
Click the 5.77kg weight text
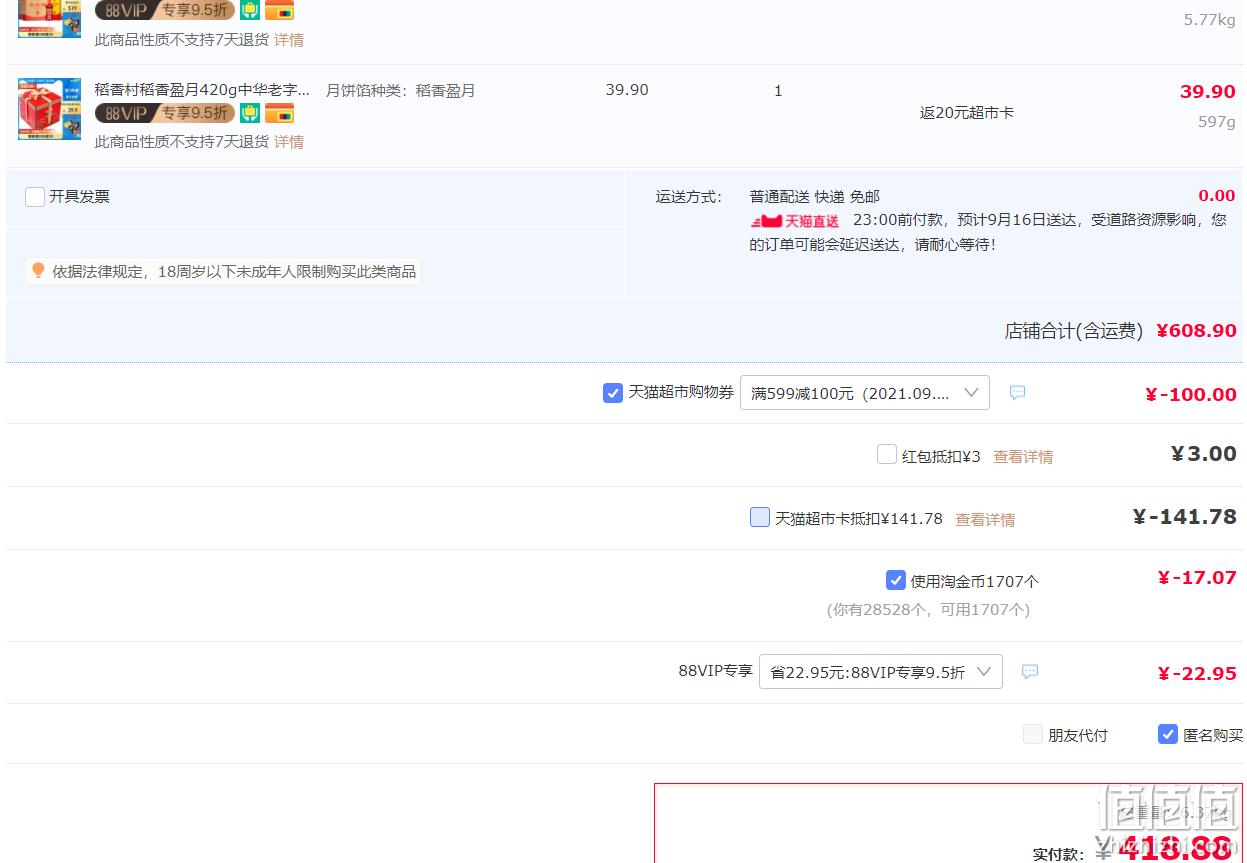(1210, 20)
